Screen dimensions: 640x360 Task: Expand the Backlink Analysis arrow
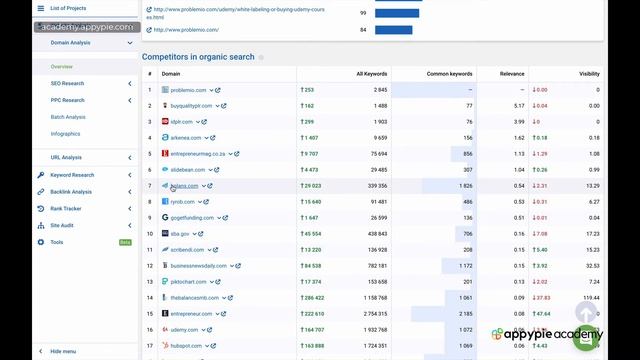coord(130,192)
